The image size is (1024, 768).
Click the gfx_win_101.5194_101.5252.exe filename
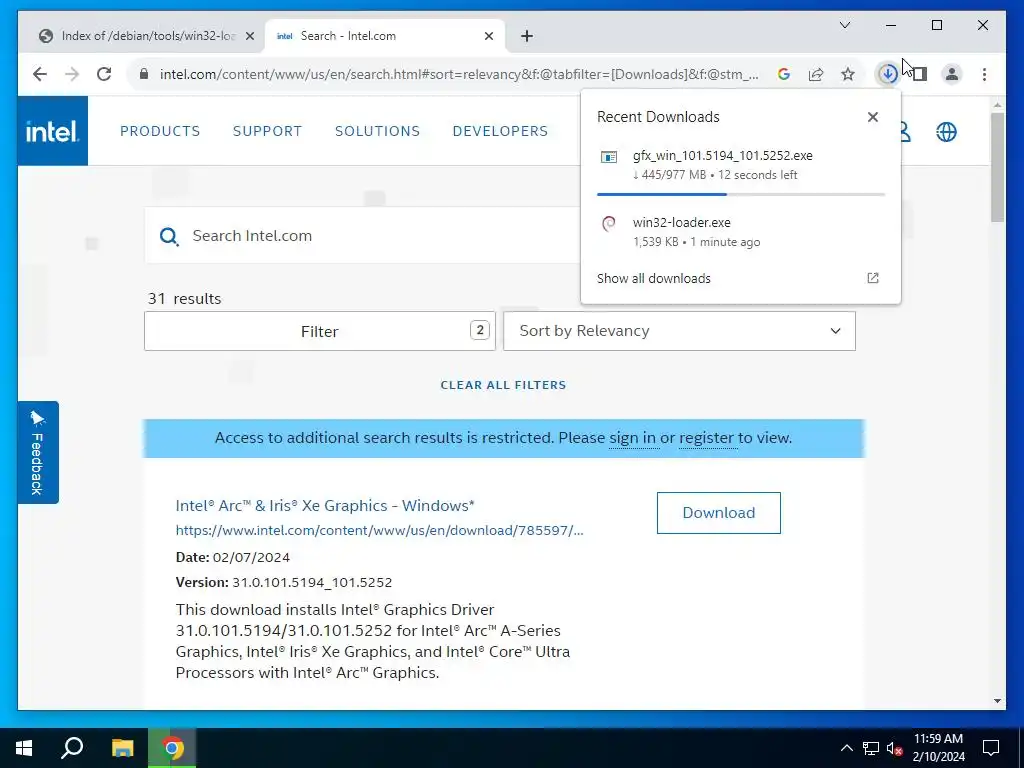pyautogui.click(x=722, y=155)
